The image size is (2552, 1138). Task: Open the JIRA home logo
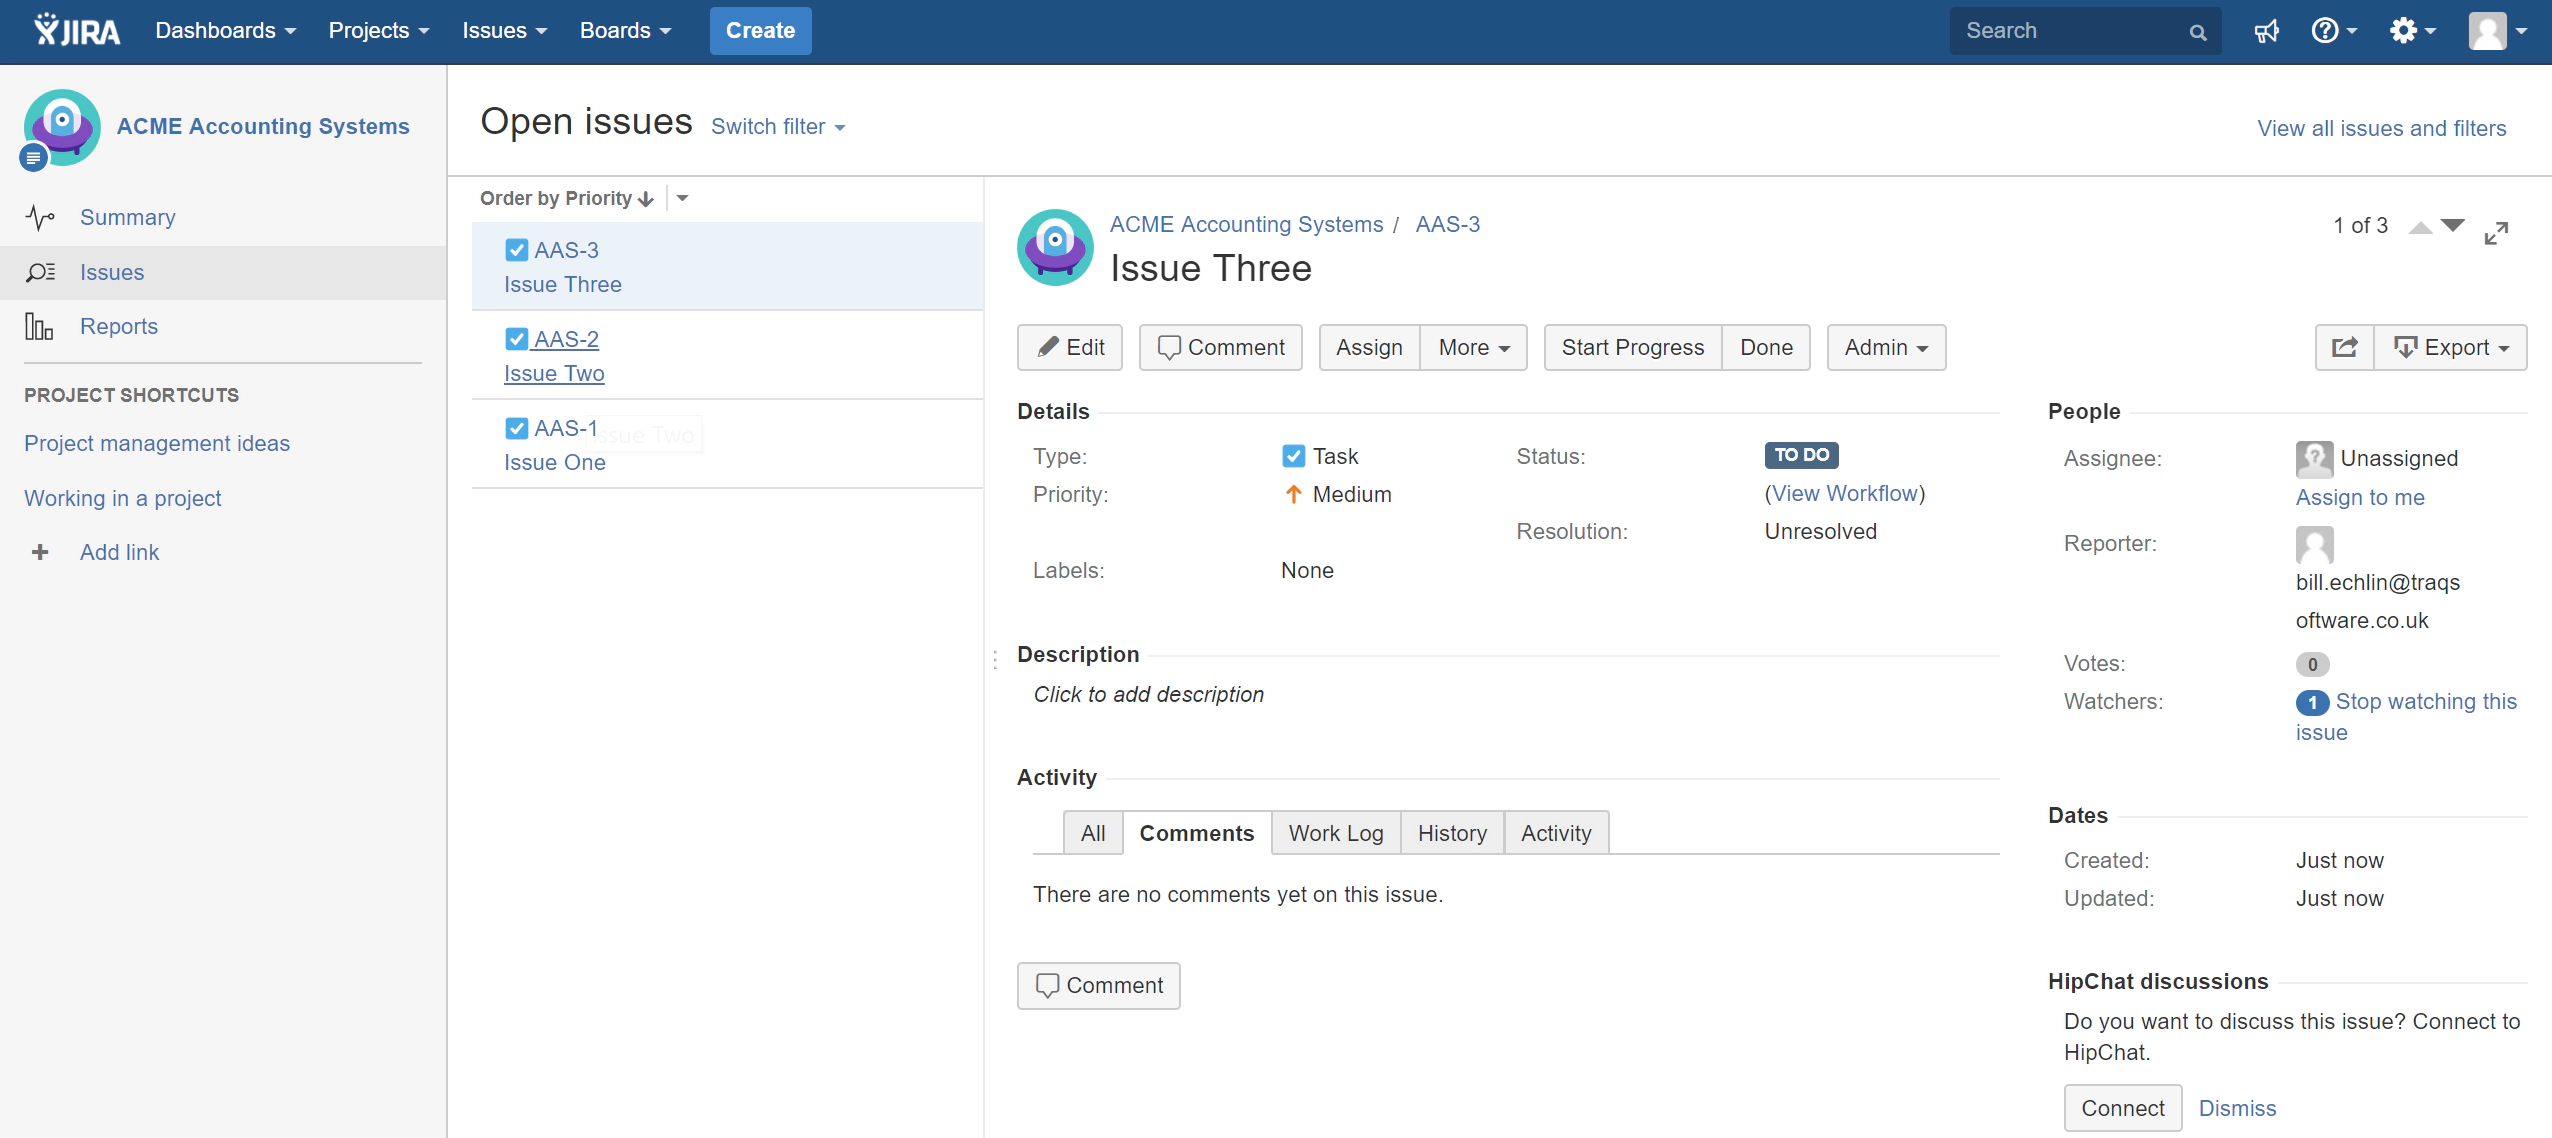pos(75,29)
